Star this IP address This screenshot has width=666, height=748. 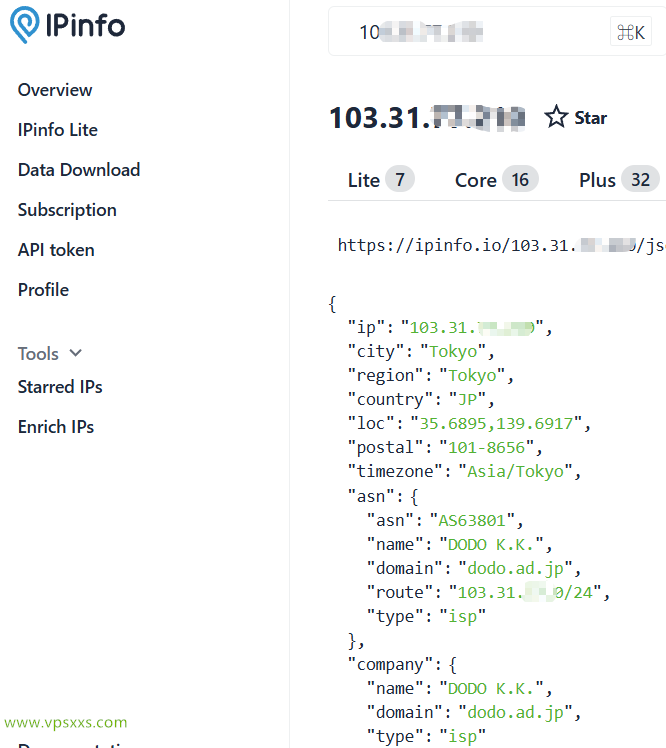(x=576, y=117)
